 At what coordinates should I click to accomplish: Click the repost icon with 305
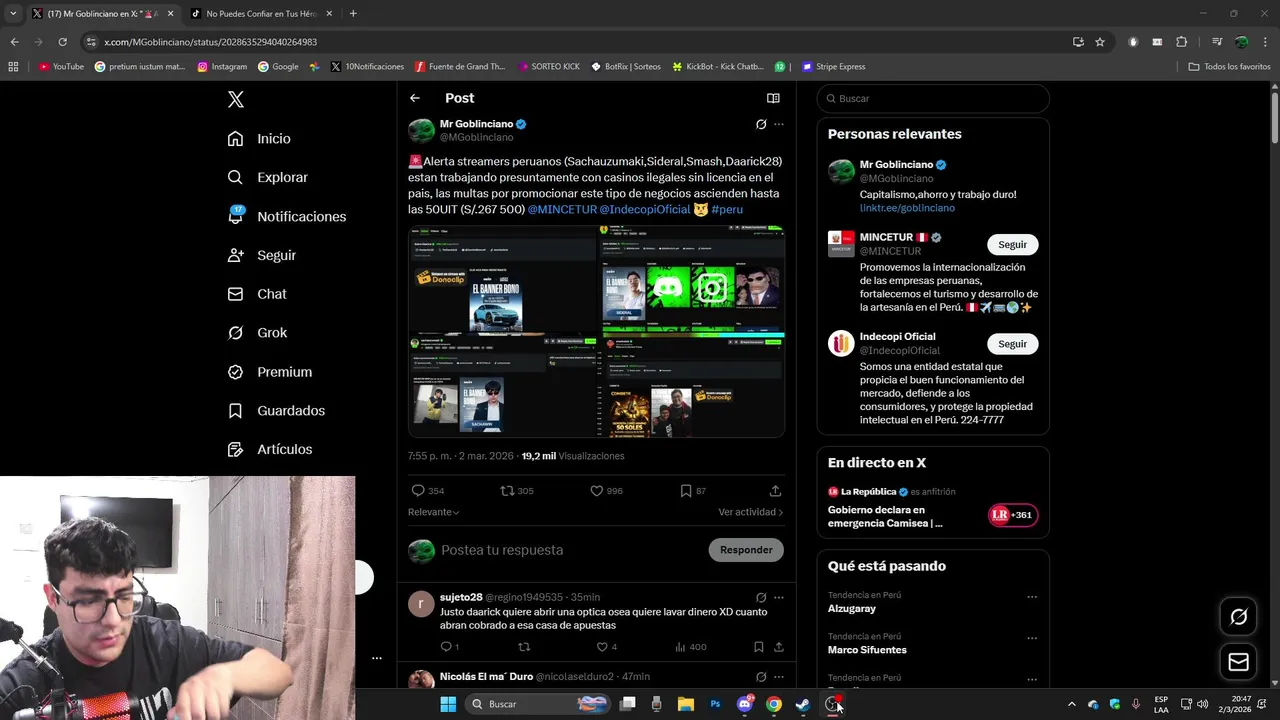coord(507,491)
